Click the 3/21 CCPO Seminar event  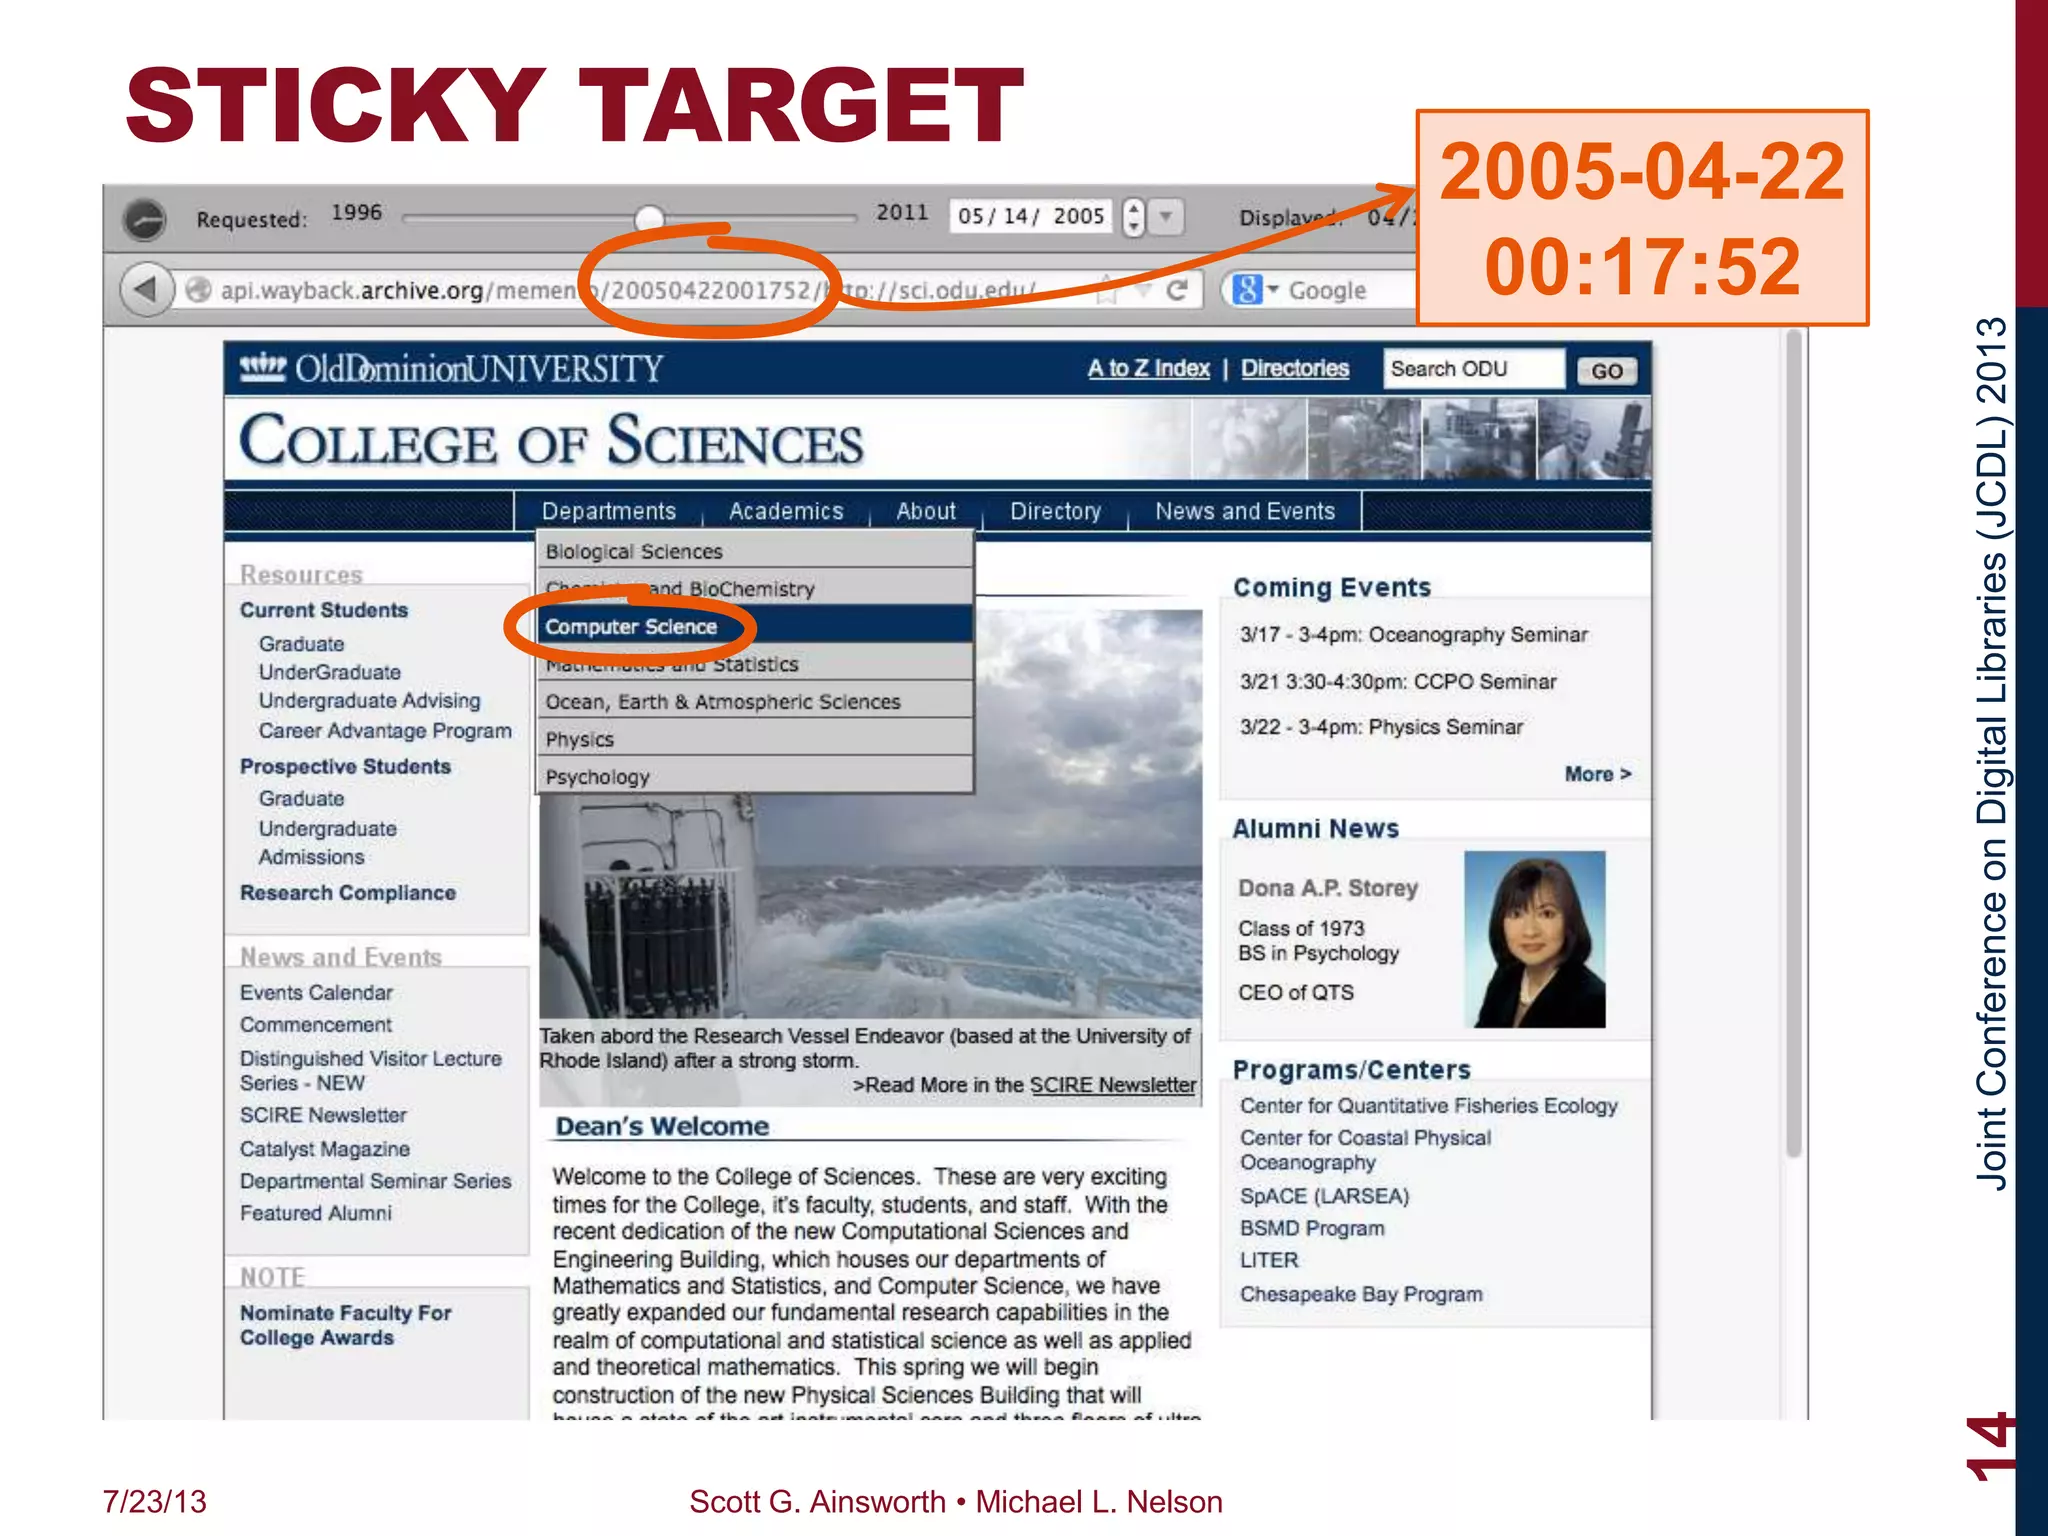click(x=1398, y=681)
